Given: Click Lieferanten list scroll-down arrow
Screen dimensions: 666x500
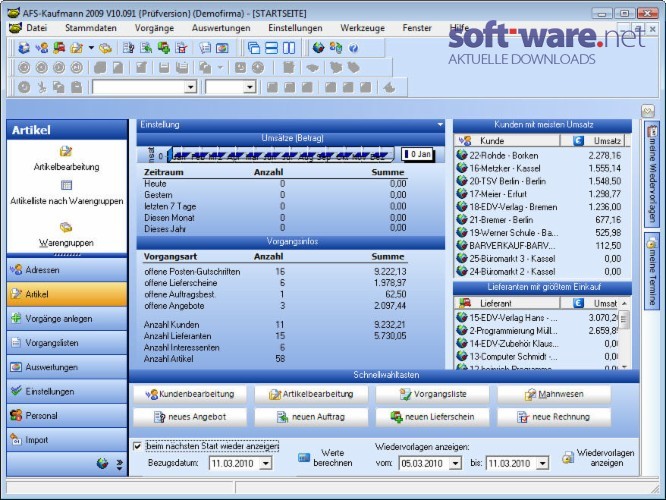Looking at the screenshot, I should [x=624, y=367].
